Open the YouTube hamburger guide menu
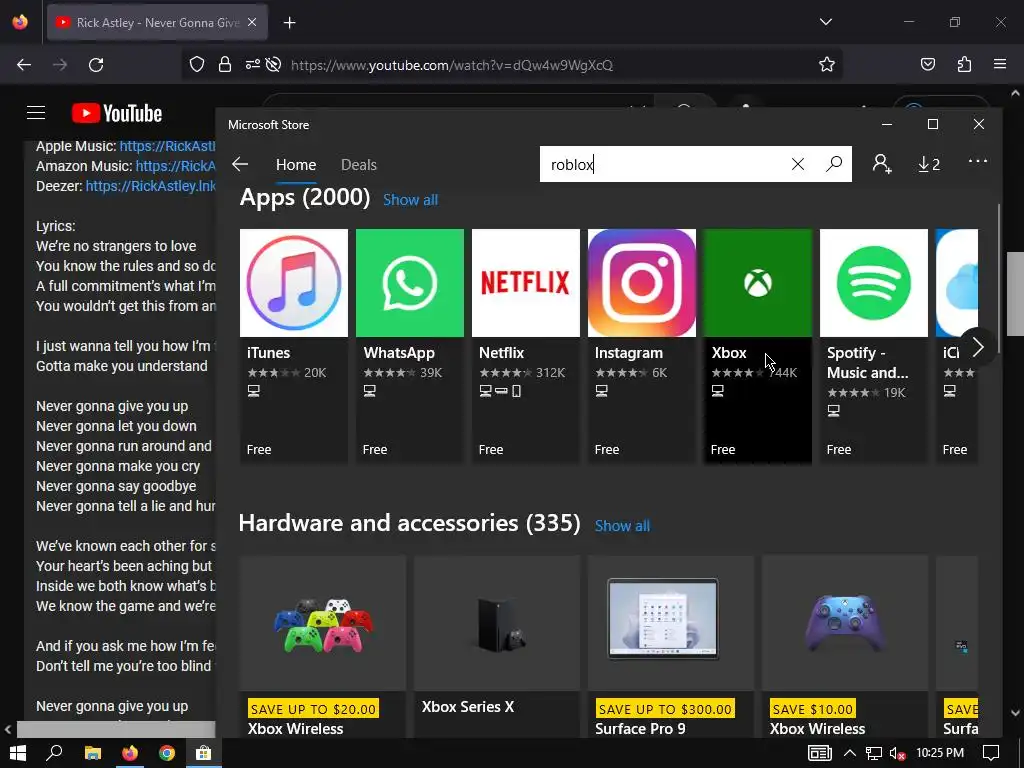Image resolution: width=1024 pixels, height=768 pixels. pos(36,113)
